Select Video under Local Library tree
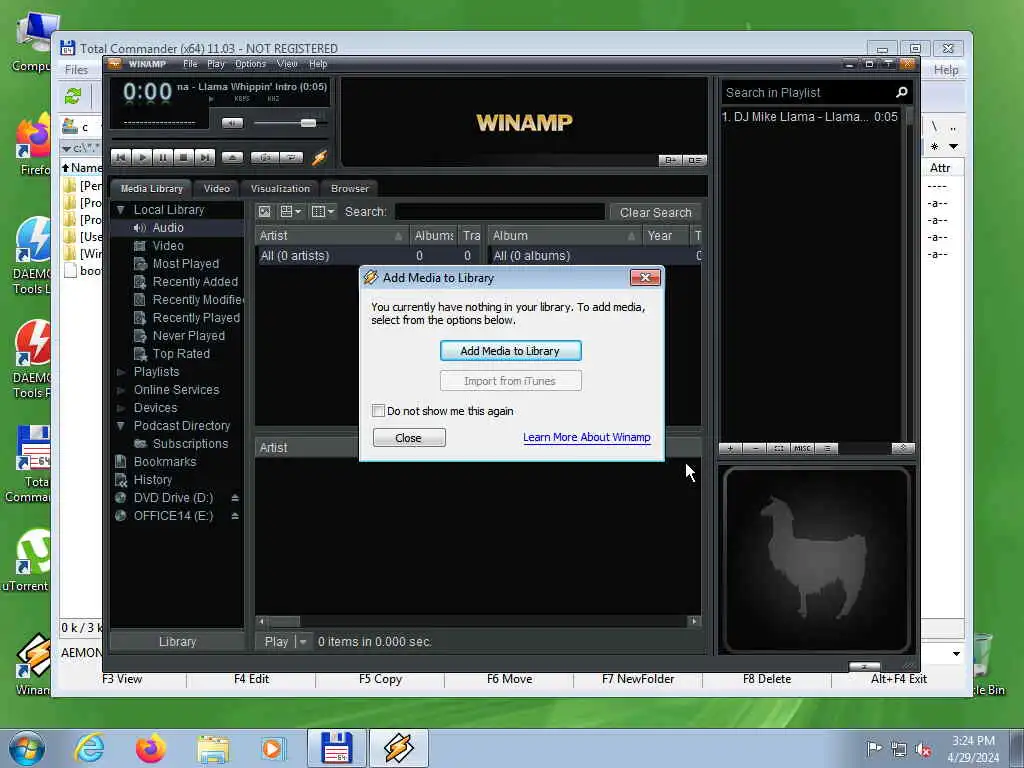Viewport: 1024px width, 768px height. [x=168, y=246]
